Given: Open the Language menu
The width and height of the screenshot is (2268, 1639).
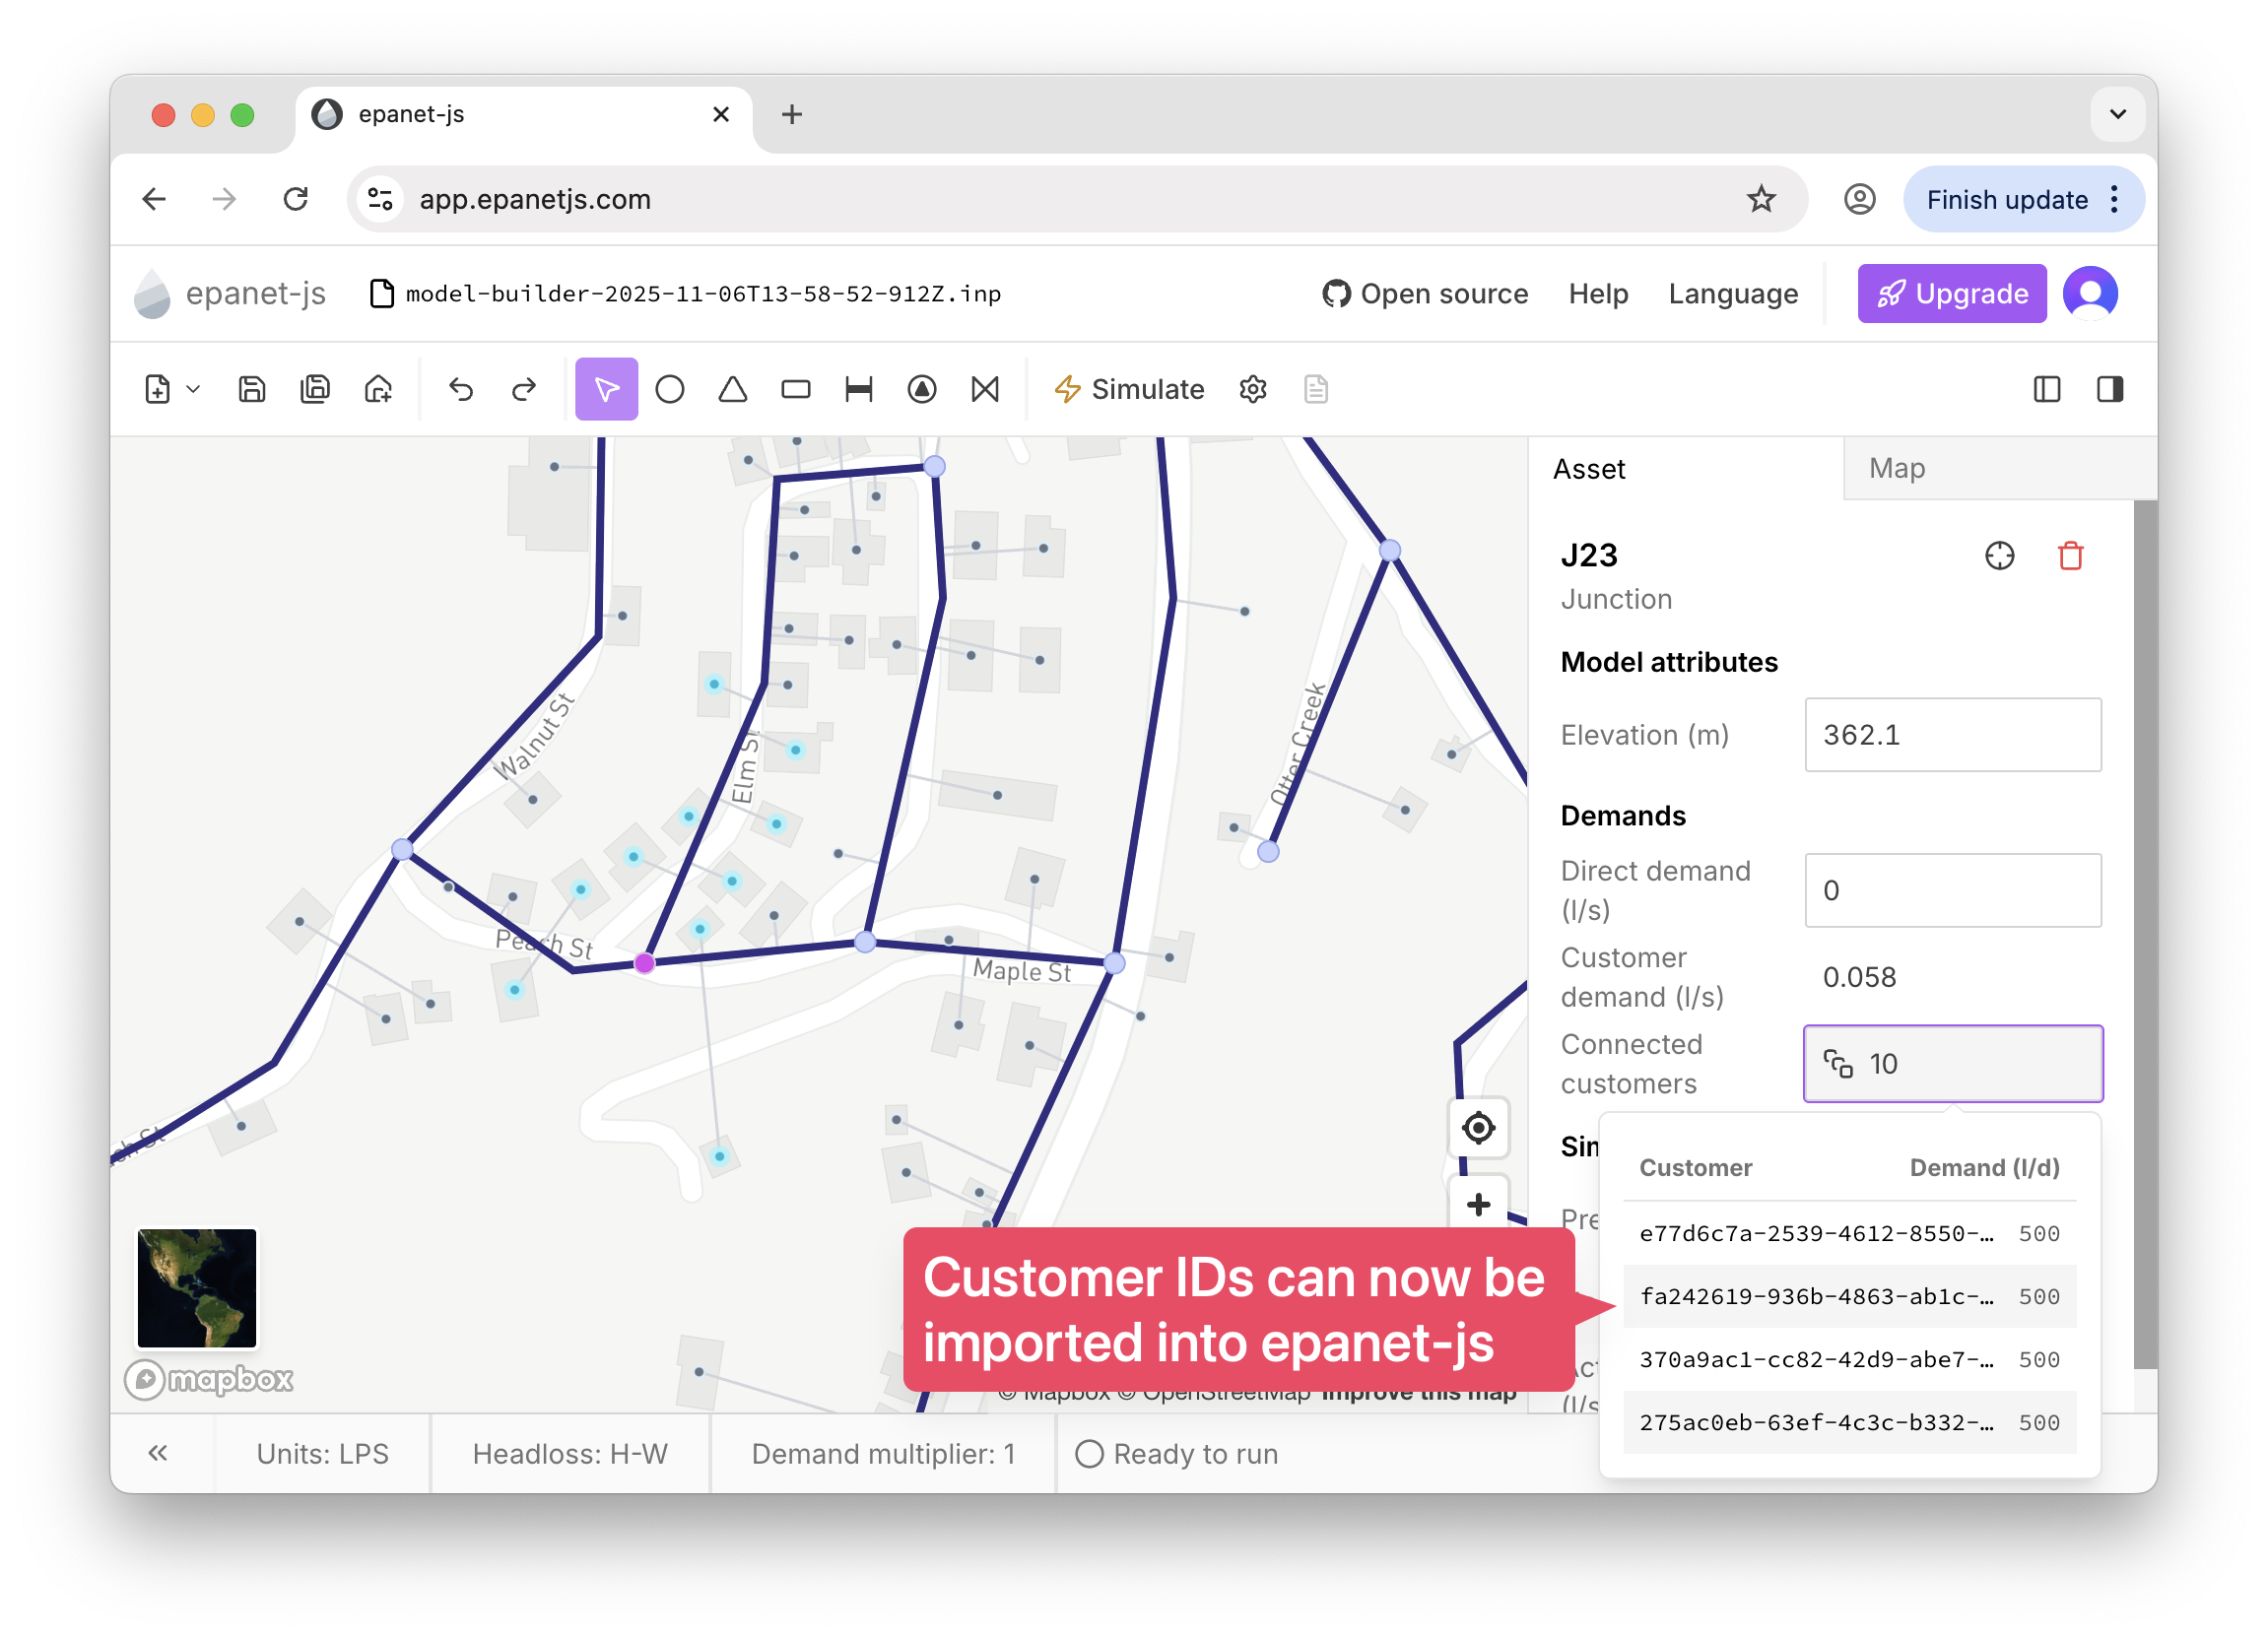Looking at the screenshot, I should point(1732,293).
